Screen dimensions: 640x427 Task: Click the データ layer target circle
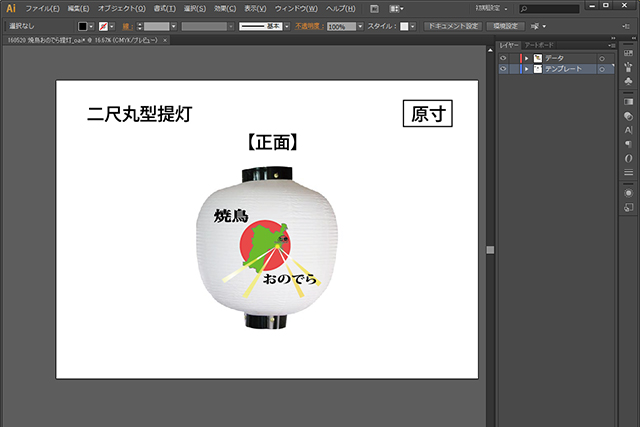click(602, 58)
